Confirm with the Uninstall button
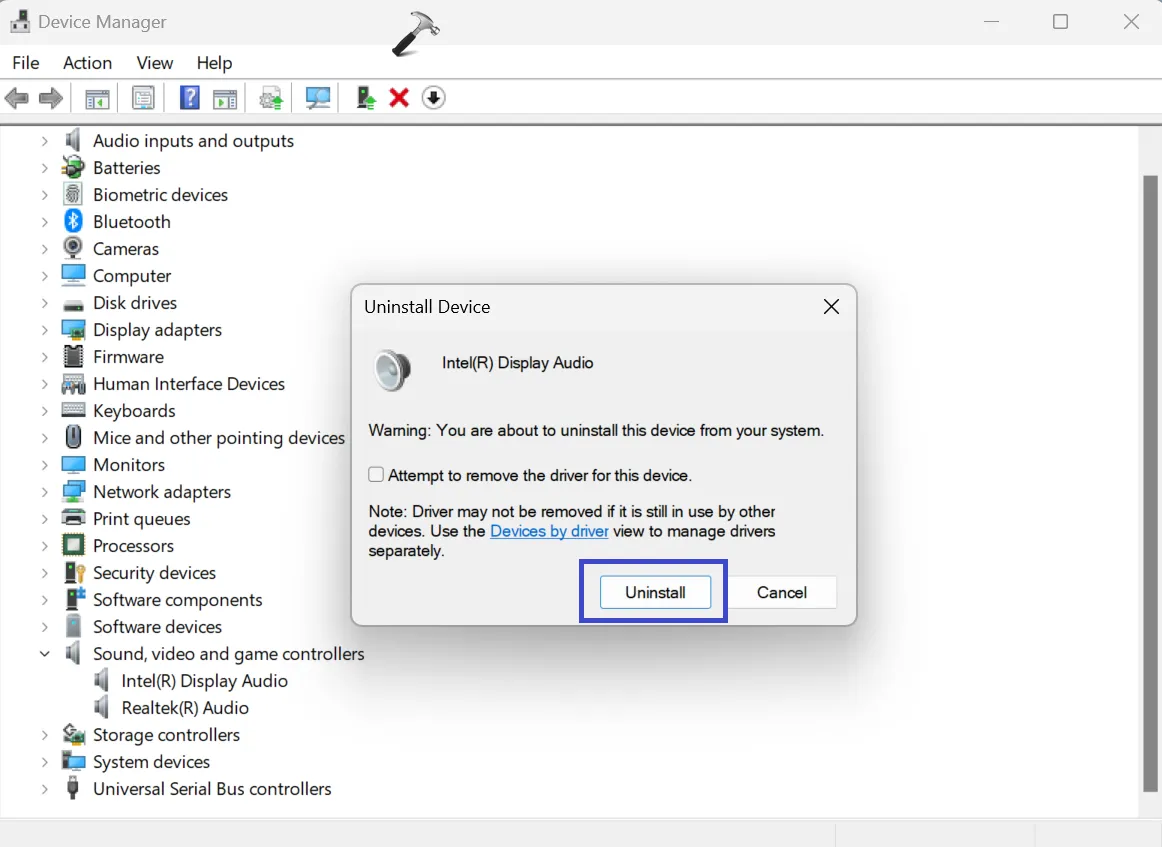Viewport: 1162px width, 847px height. coord(655,592)
